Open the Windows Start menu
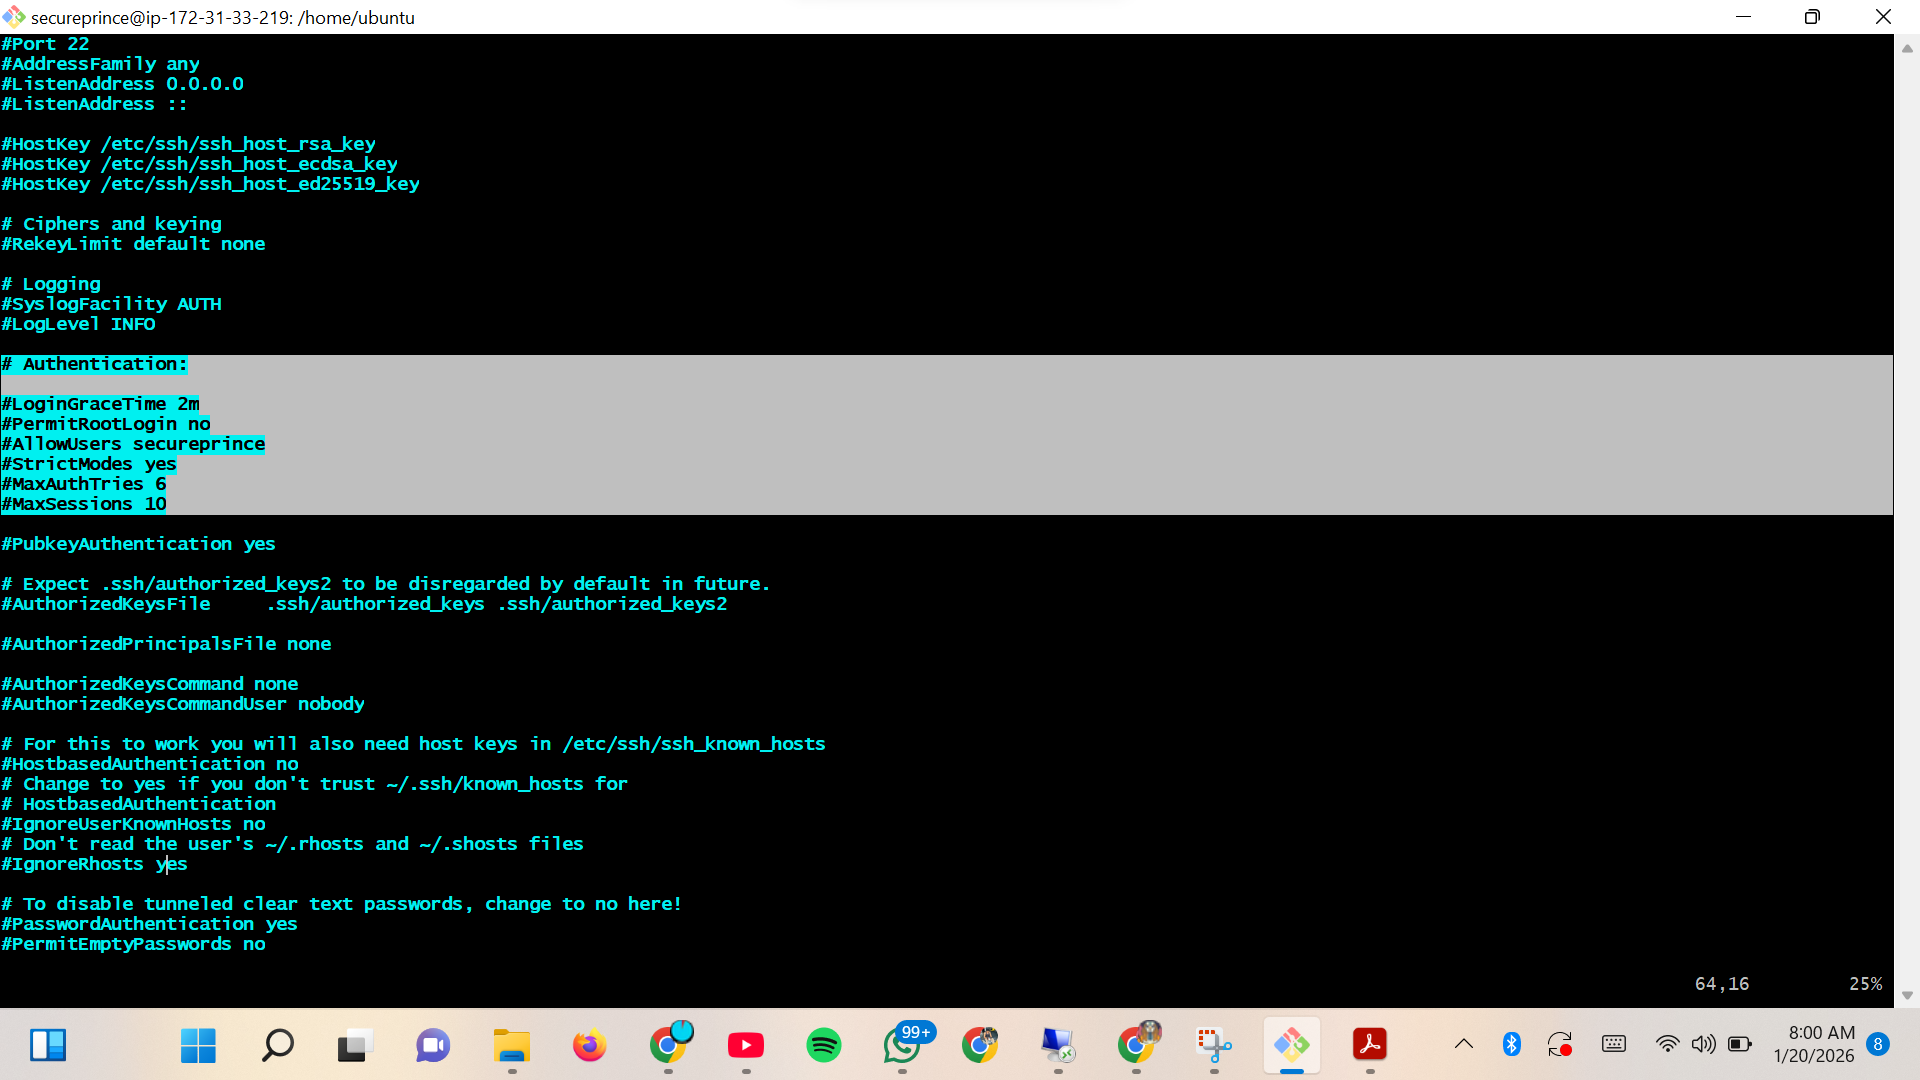Screen dimensions: 1920x1080 (x=198, y=1045)
